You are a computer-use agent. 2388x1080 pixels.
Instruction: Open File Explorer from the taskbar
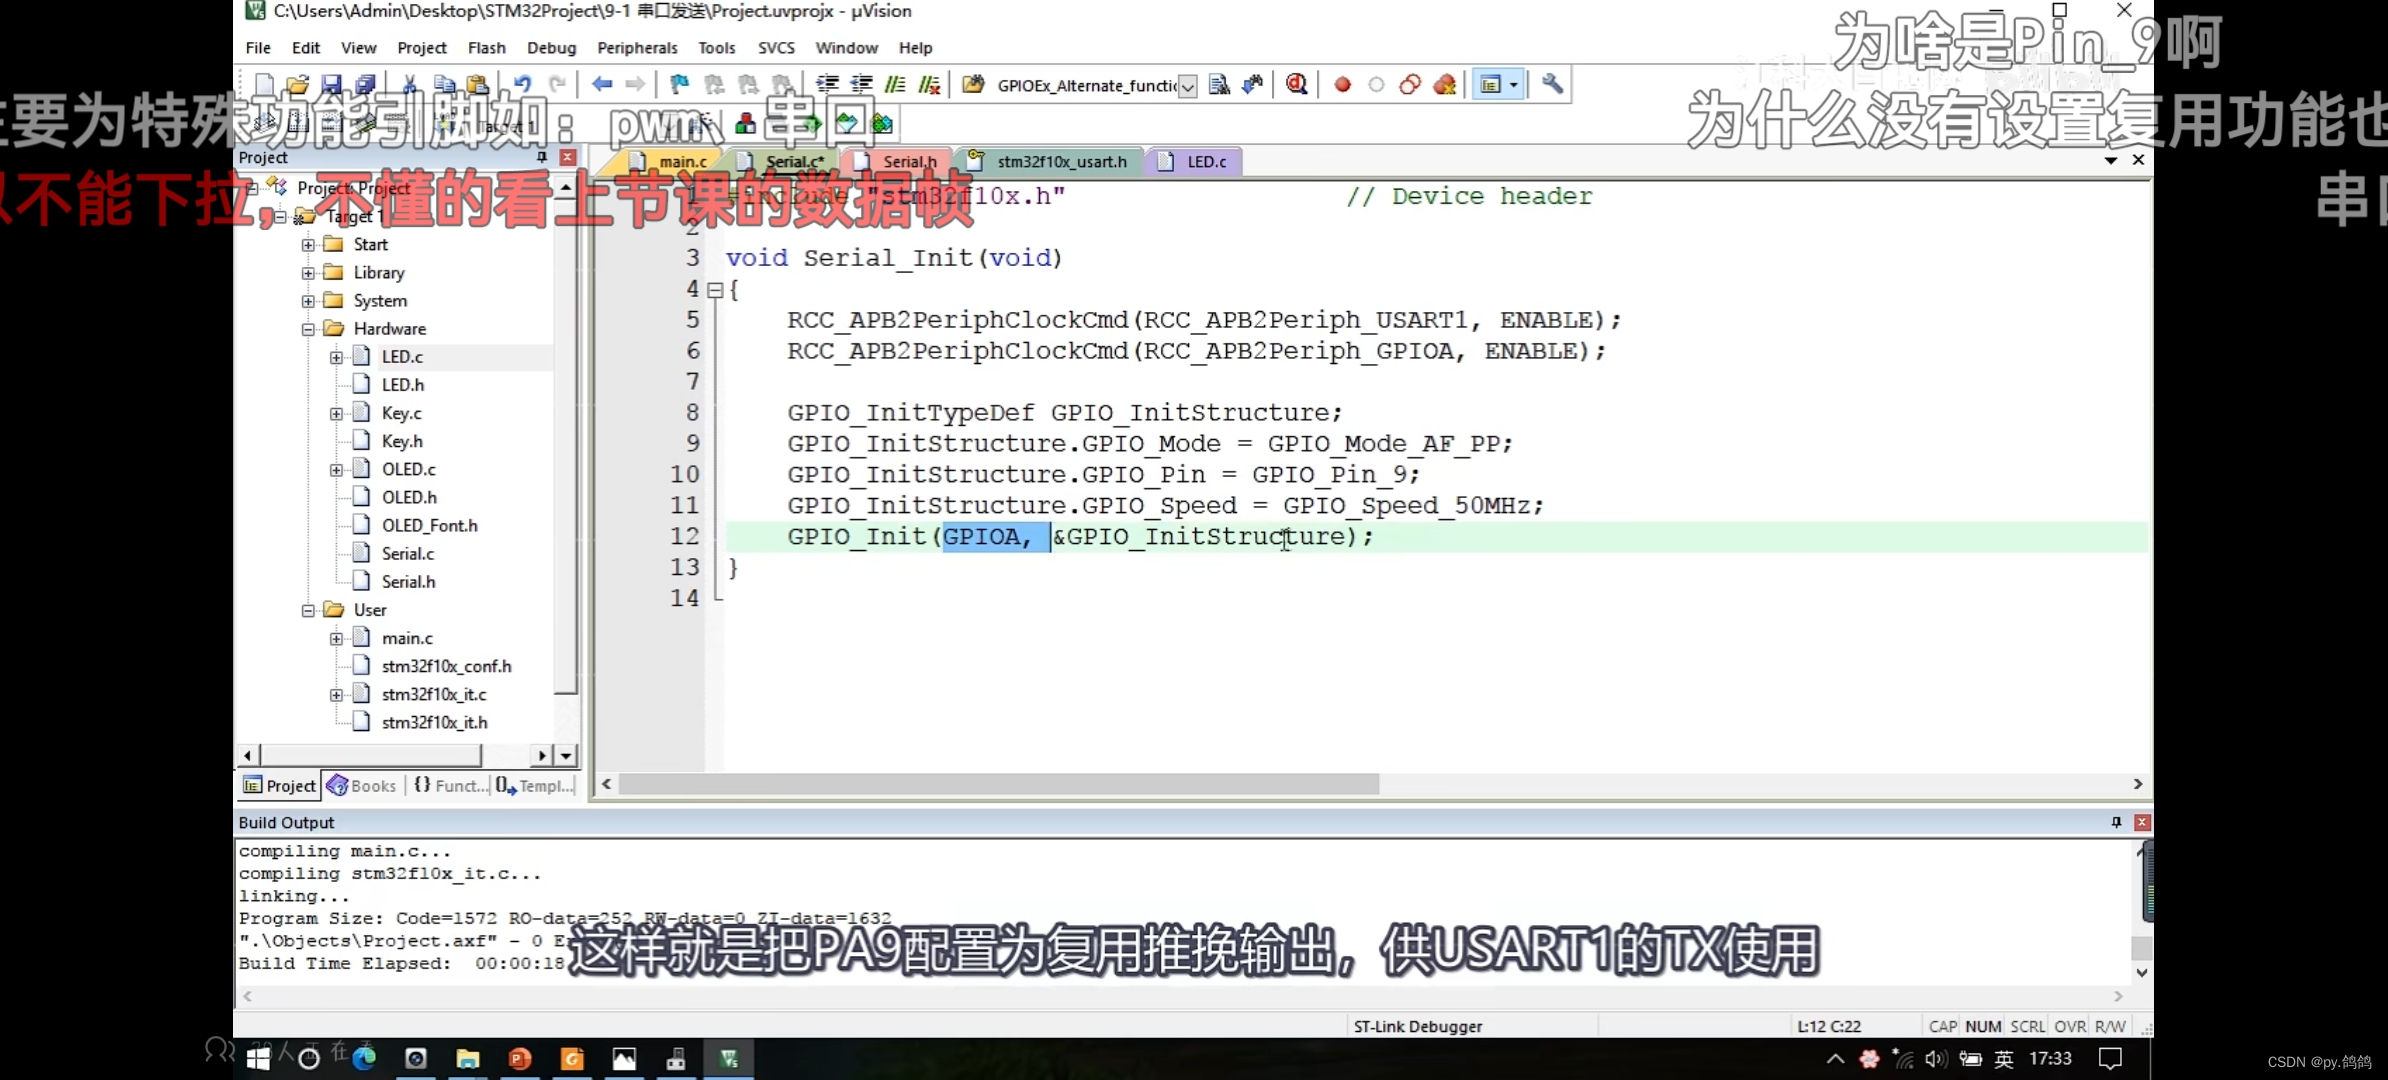click(468, 1059)
